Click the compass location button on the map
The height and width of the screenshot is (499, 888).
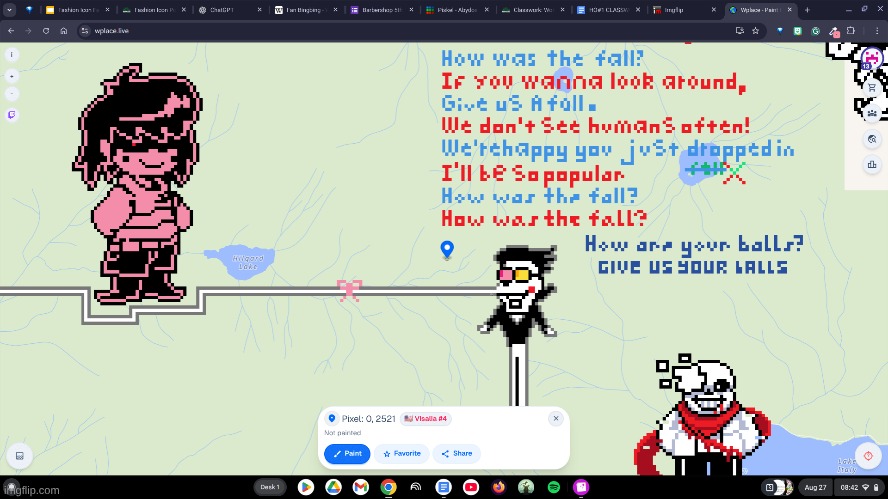868,455
